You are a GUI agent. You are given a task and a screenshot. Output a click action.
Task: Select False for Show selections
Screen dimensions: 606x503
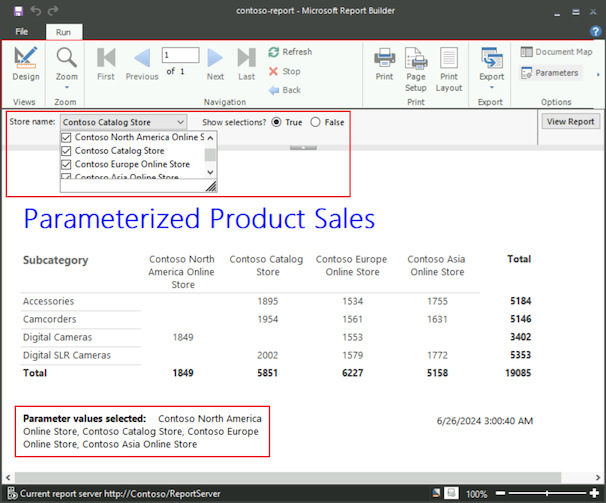tap(316, 121)
